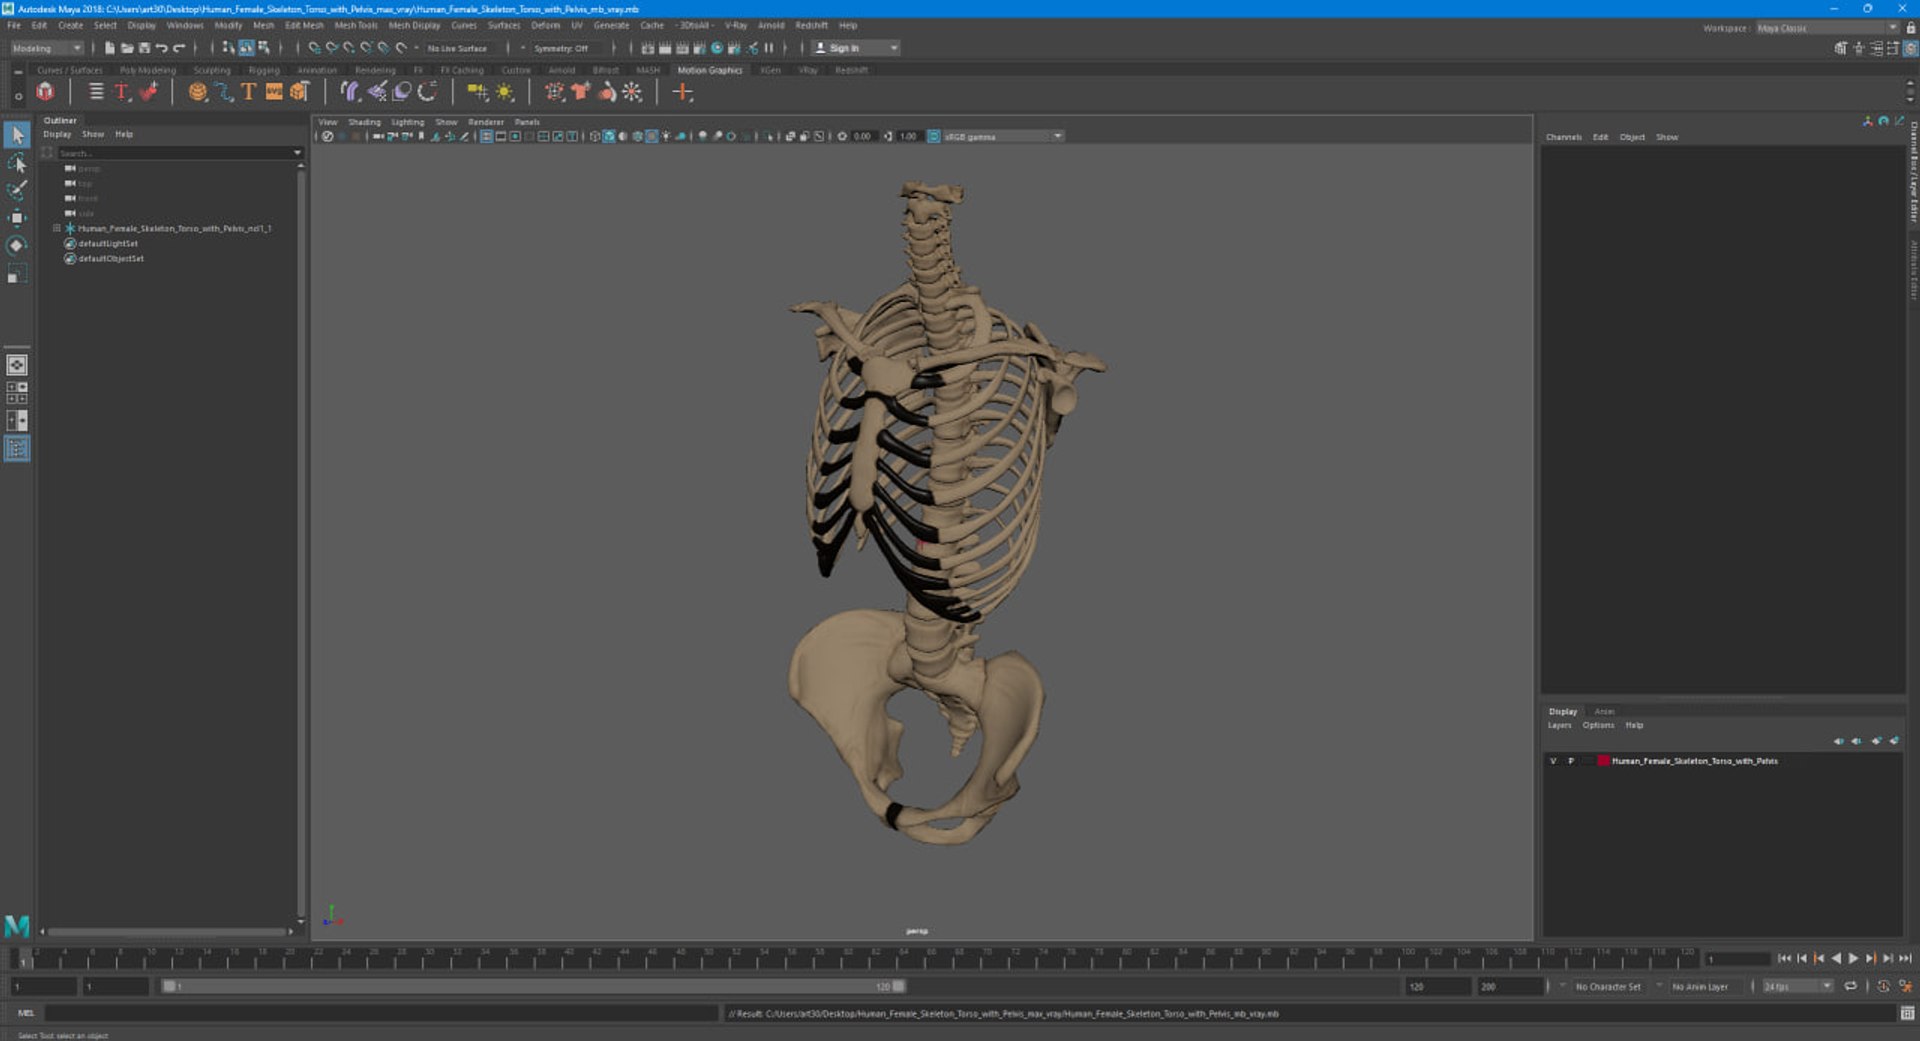Toggle P playback for the skeleton layer
1920x1041 pixels.
pyautogui.click(x=1571, y=761)
